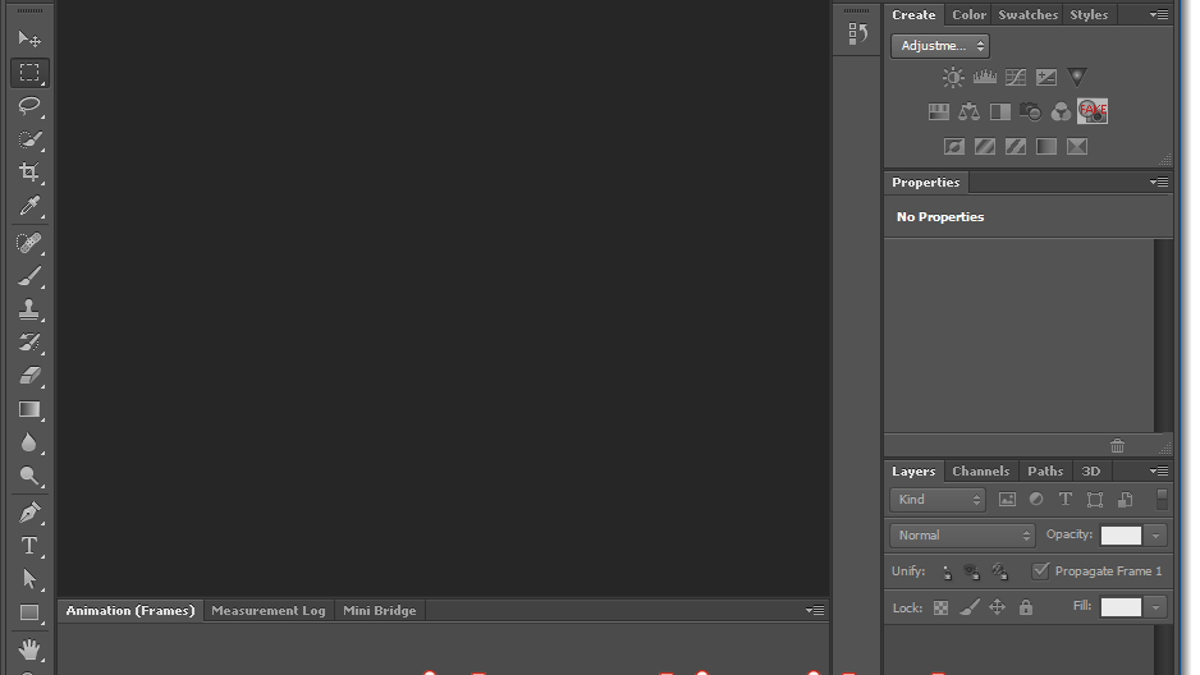This screenshot has height=675, width=1200.
Task: Open the Animation panel flyout menu
Action: tap(815, 610)
